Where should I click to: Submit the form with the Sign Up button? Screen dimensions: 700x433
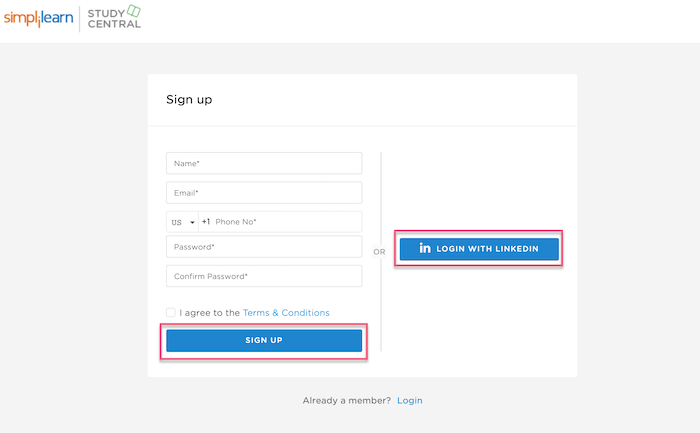(x=264, y=341)
